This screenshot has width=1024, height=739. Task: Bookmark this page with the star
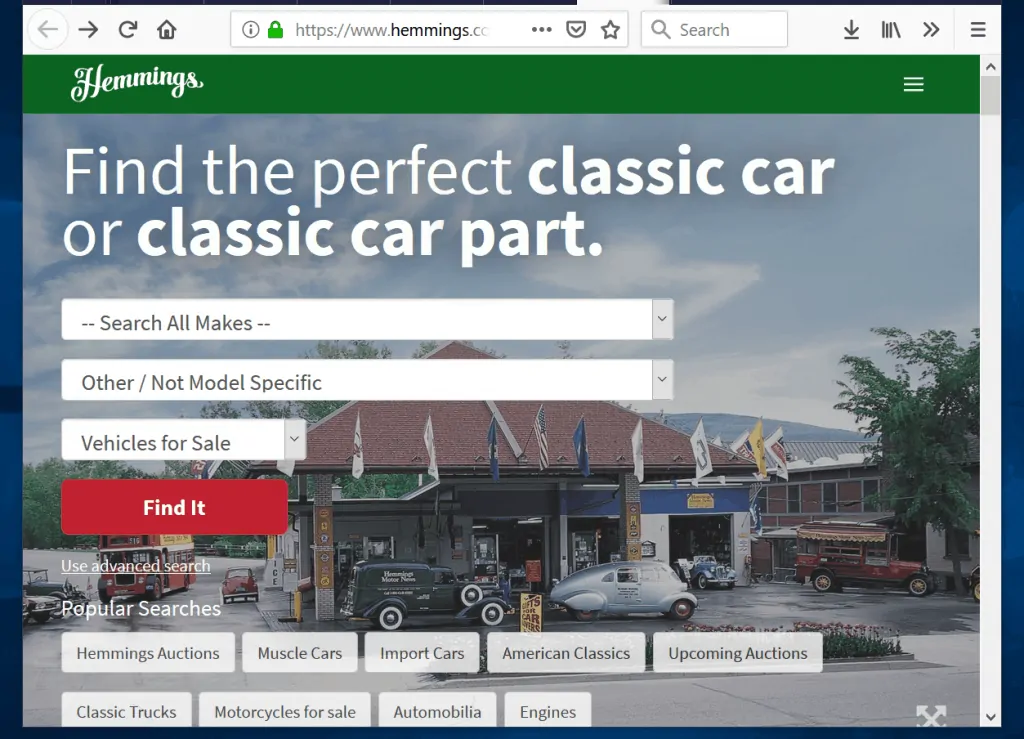pyautogui.click(x=610, y=29)
